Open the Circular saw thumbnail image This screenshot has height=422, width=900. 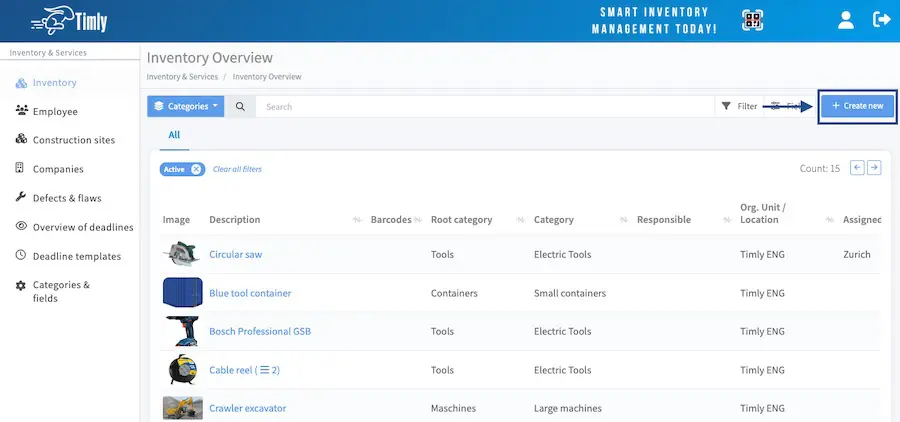pos(180,254)
